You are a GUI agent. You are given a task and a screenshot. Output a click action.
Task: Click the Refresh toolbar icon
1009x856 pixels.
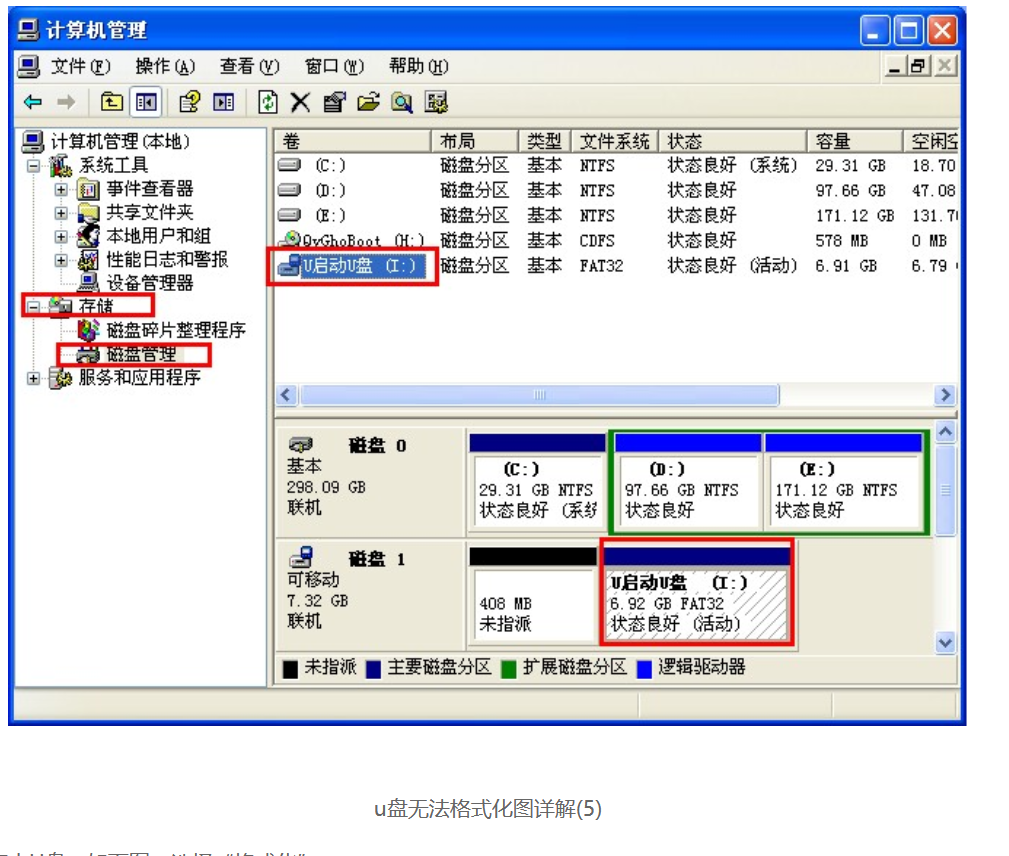tap(268, 102)
